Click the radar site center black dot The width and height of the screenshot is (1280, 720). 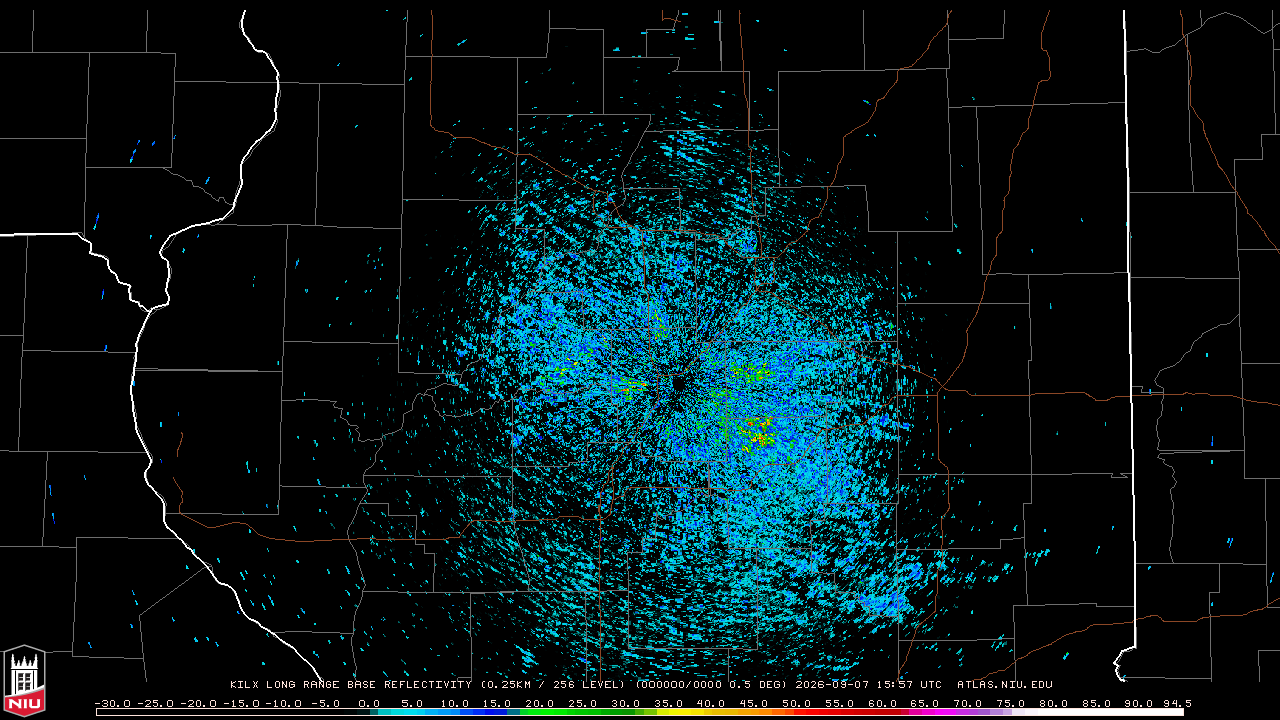[679, 383]
